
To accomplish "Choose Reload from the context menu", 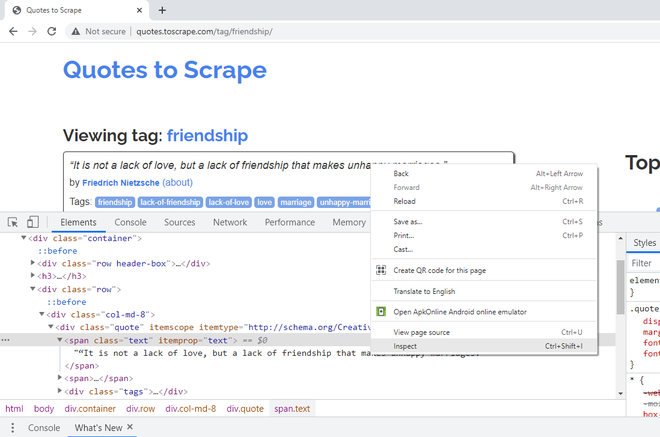I will click(x=484, y=201).
